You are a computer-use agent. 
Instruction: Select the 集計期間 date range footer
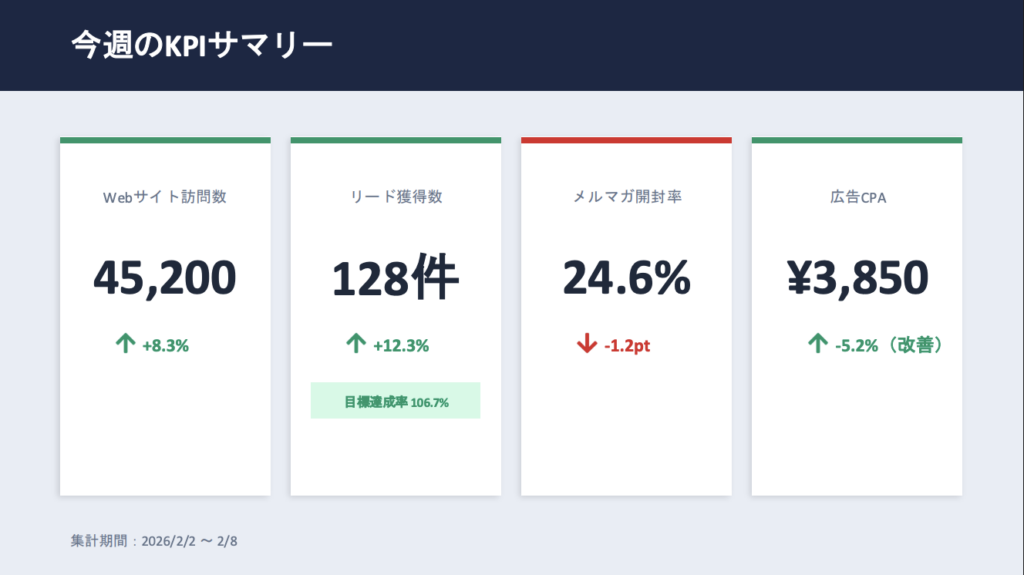pos(154,541)
